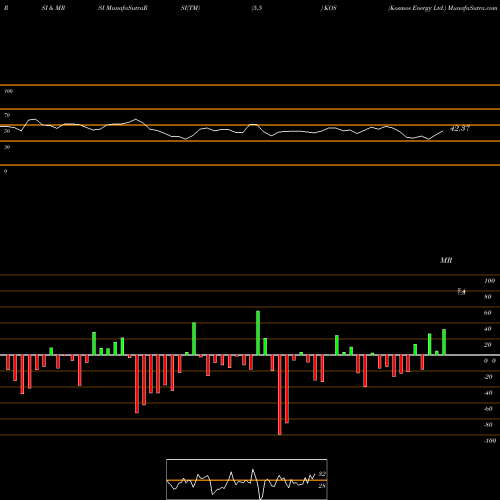This screenshot has width=500, height=500.
Task: Click the RSI axis label 50
Action: [x=7, y=131]
